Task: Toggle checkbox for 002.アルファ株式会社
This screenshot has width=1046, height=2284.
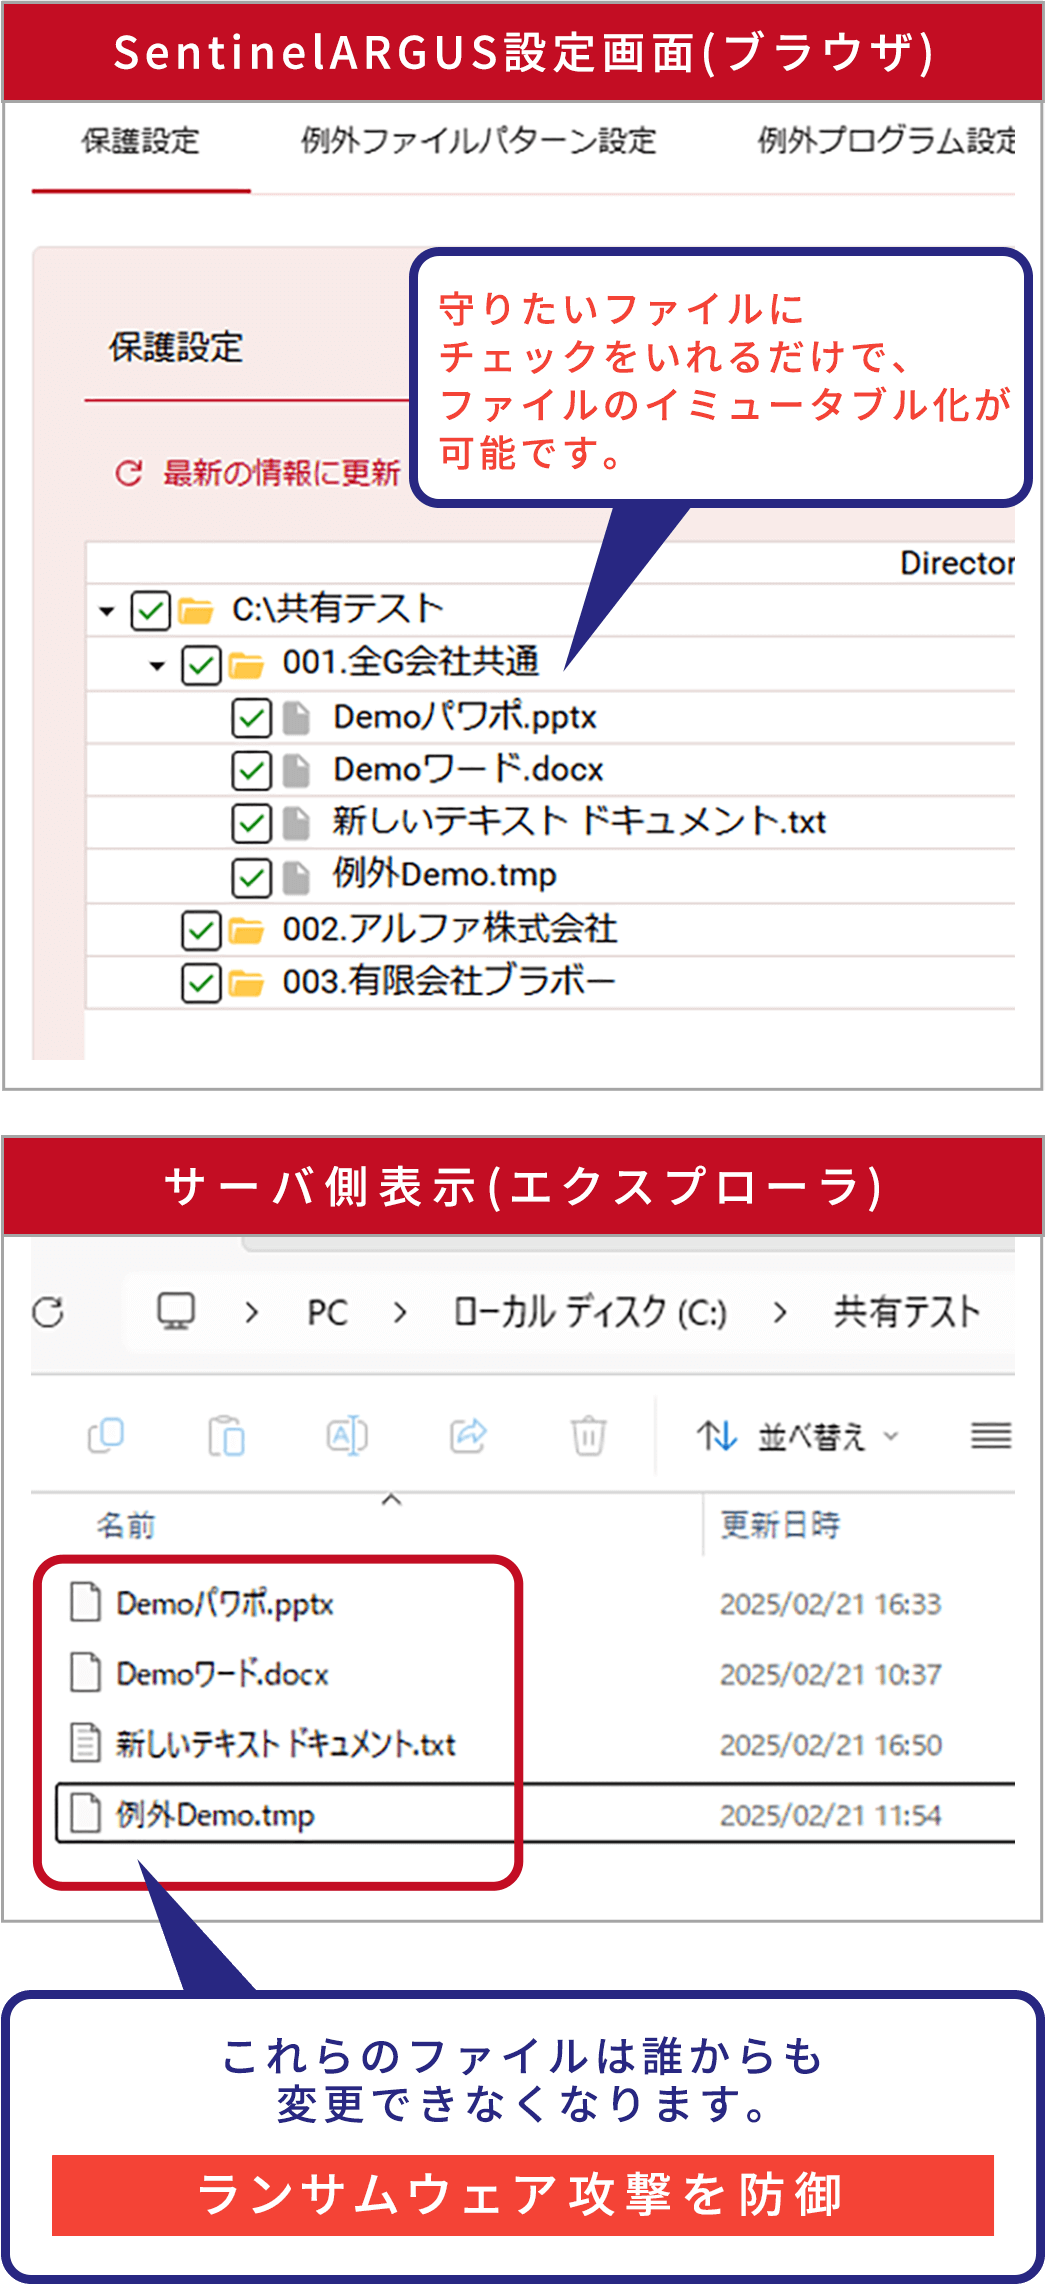Action: point(201,930)
